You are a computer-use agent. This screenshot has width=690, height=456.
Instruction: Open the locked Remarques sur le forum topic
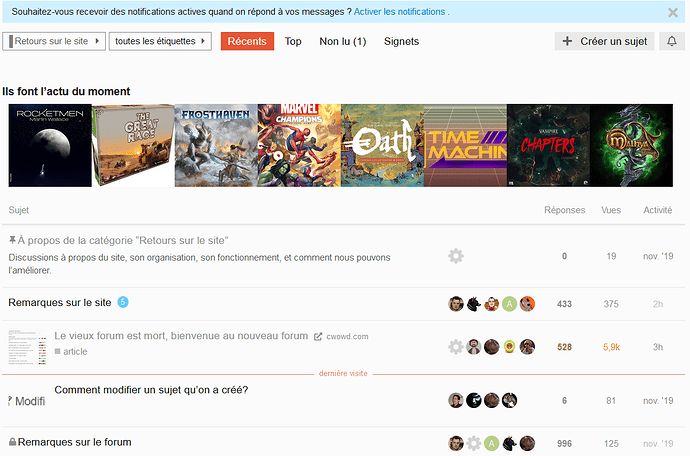tap(74, 442)
